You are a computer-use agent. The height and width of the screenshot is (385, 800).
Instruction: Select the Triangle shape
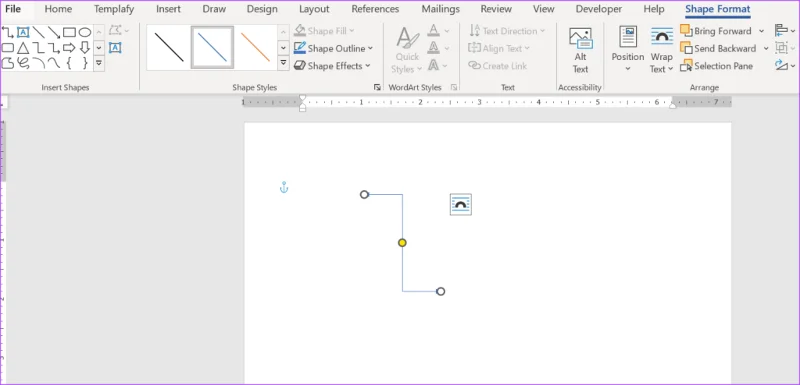(23, 48)
